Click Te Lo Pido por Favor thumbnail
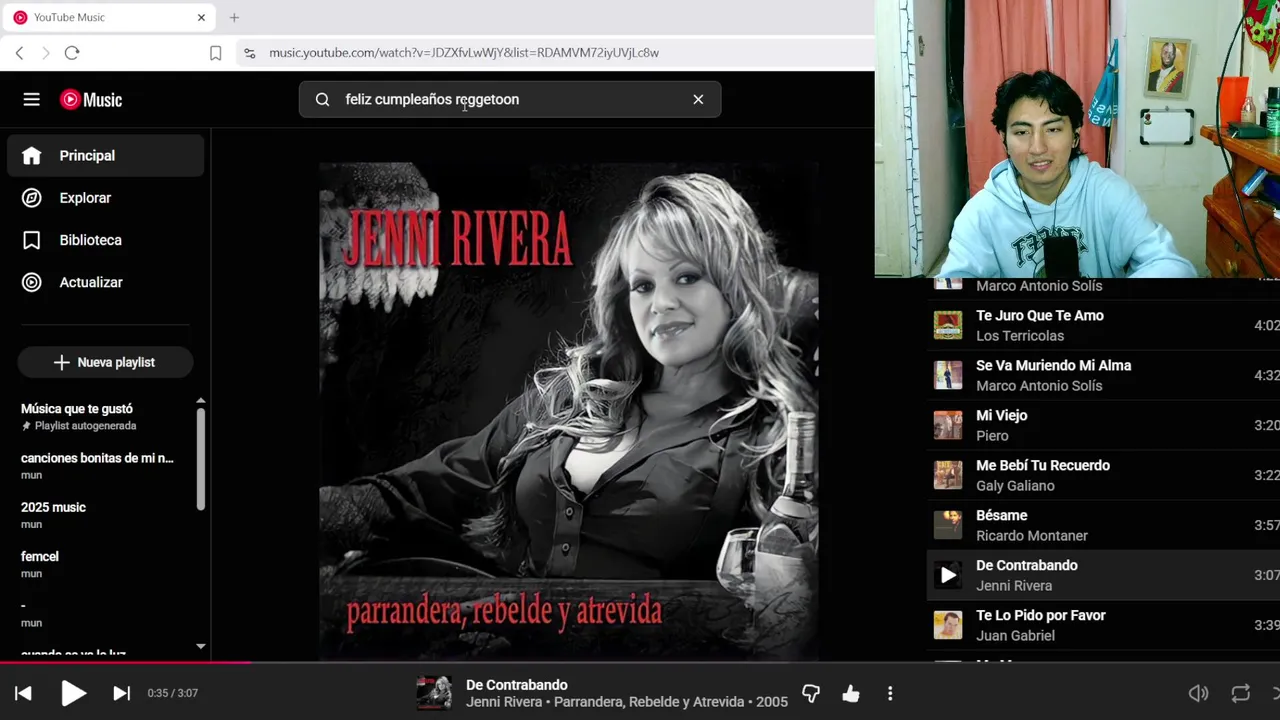1280x720 pixels. [948, 625]
